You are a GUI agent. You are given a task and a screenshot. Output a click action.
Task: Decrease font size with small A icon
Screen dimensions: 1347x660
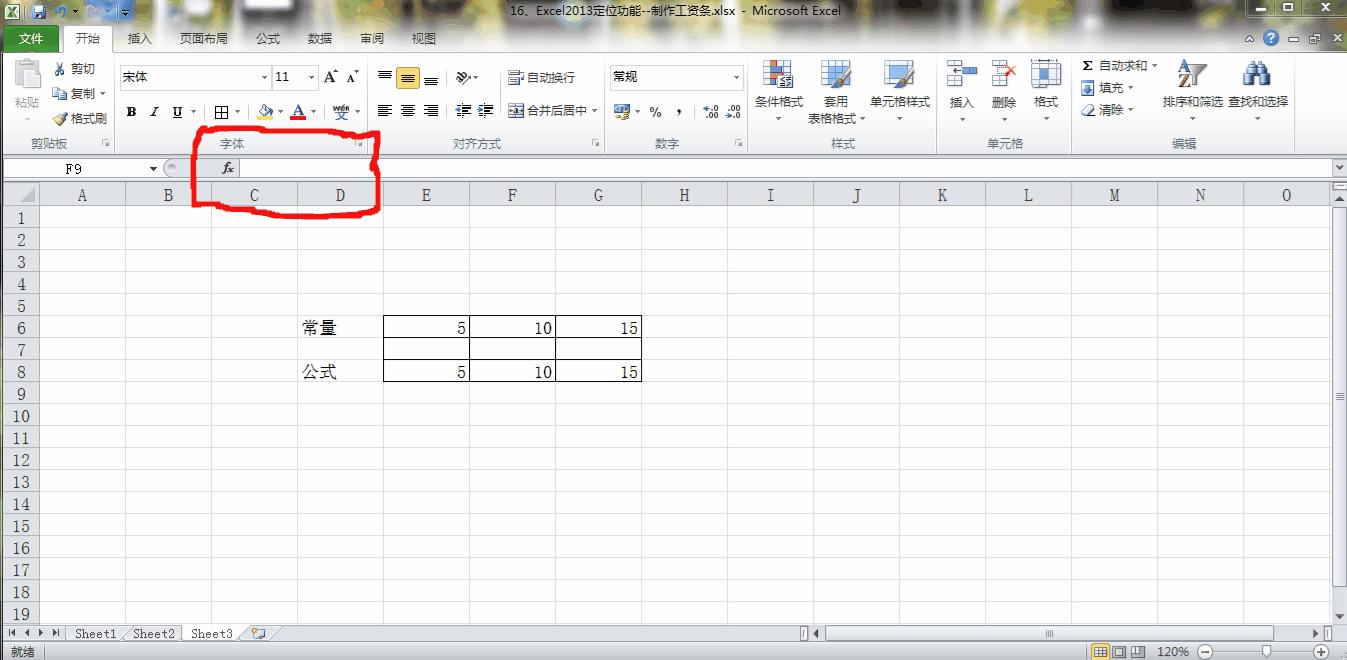(352, 77)
